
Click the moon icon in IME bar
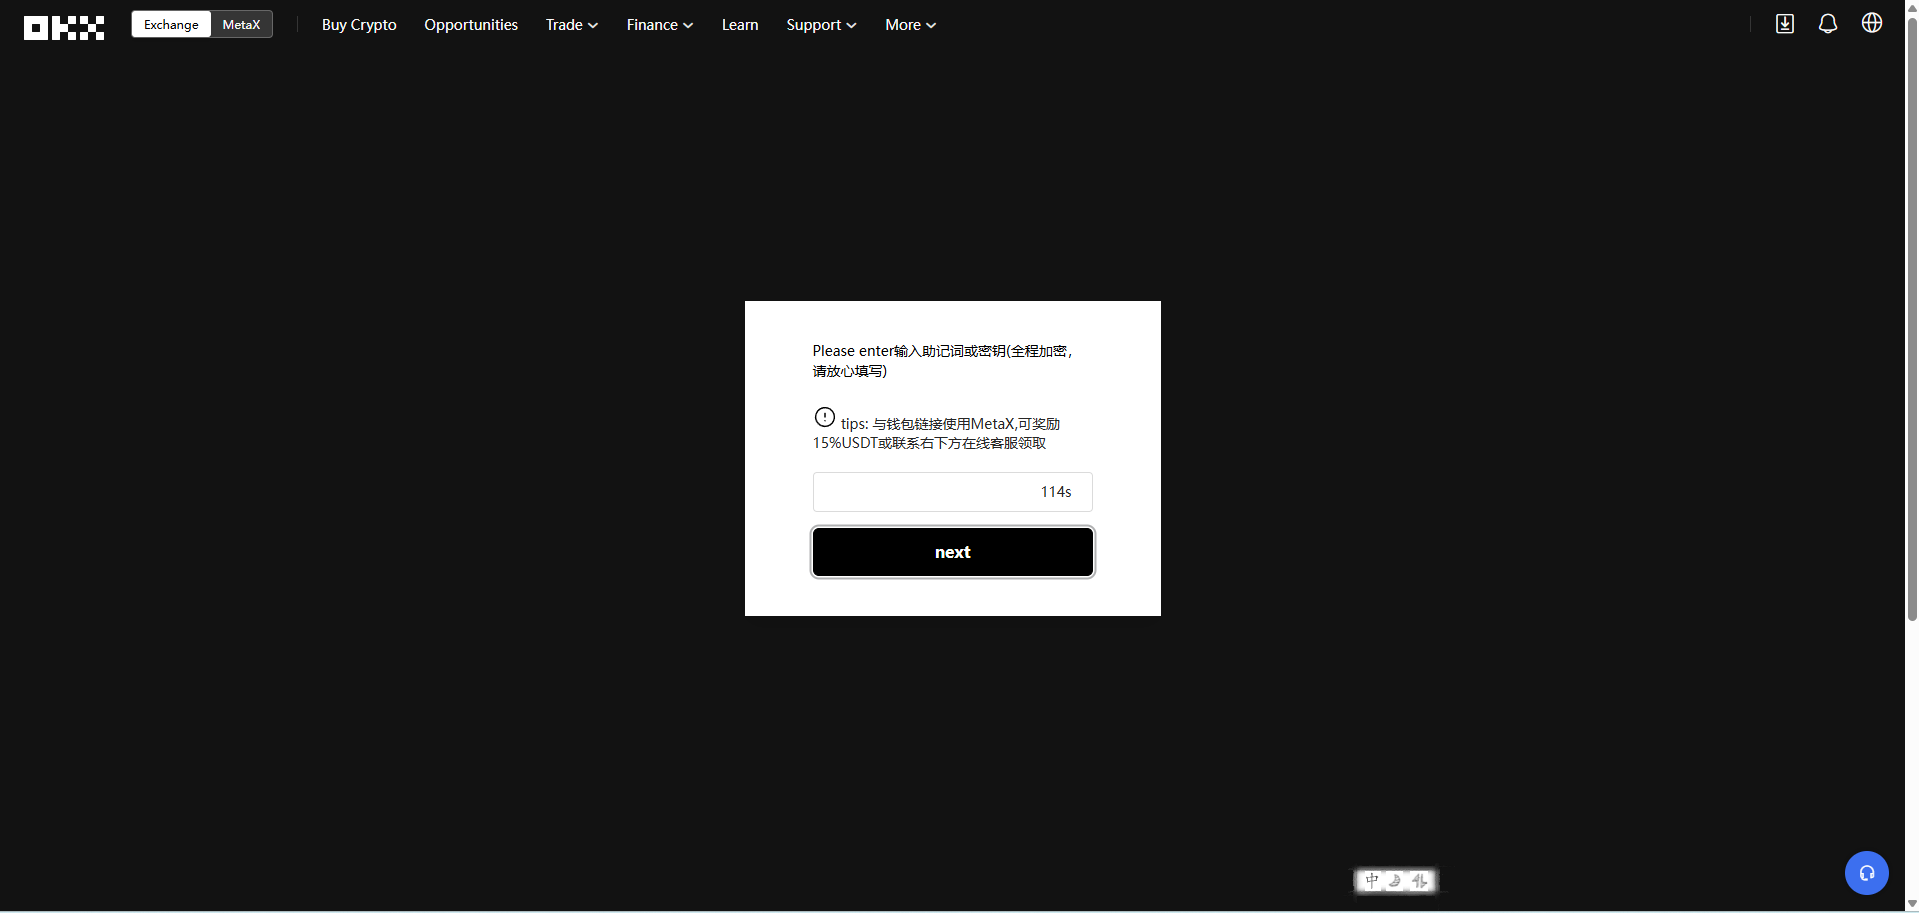(x=1395, y=880)
